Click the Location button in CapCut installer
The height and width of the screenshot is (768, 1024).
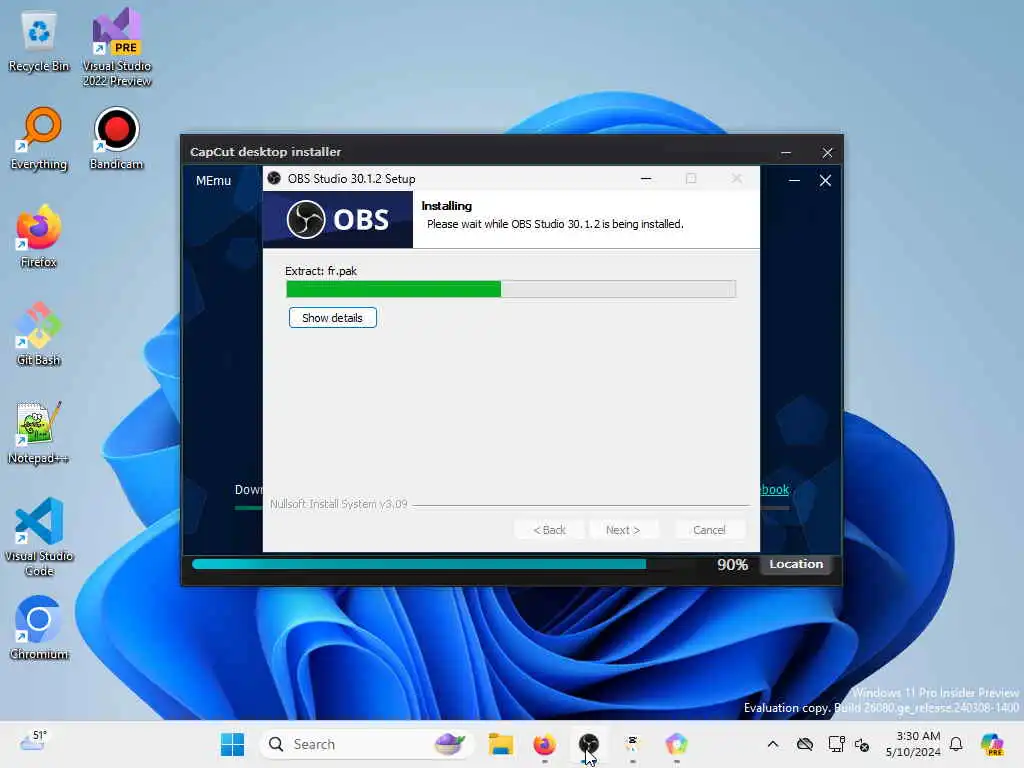796,564
